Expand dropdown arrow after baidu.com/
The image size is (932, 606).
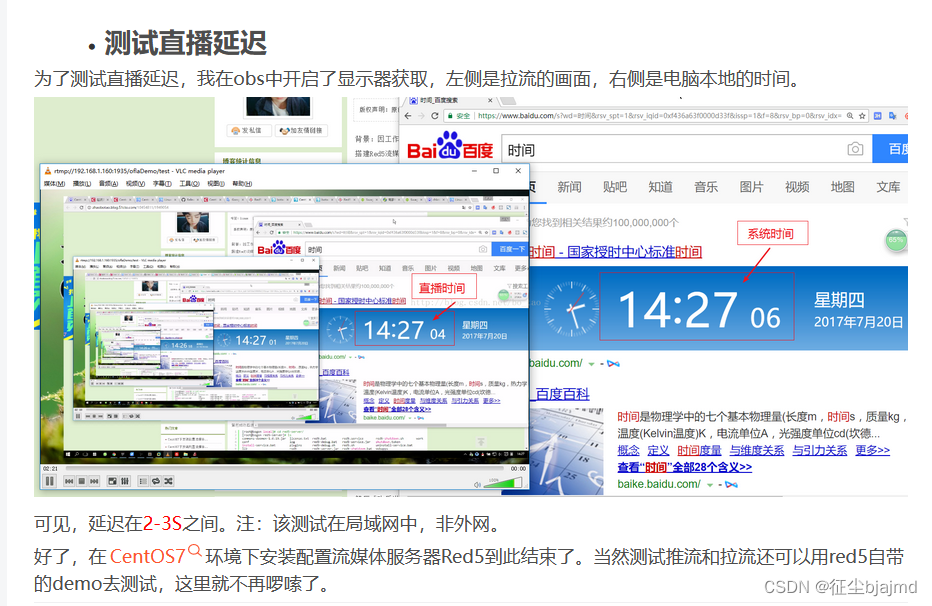[x=591, y=364]
